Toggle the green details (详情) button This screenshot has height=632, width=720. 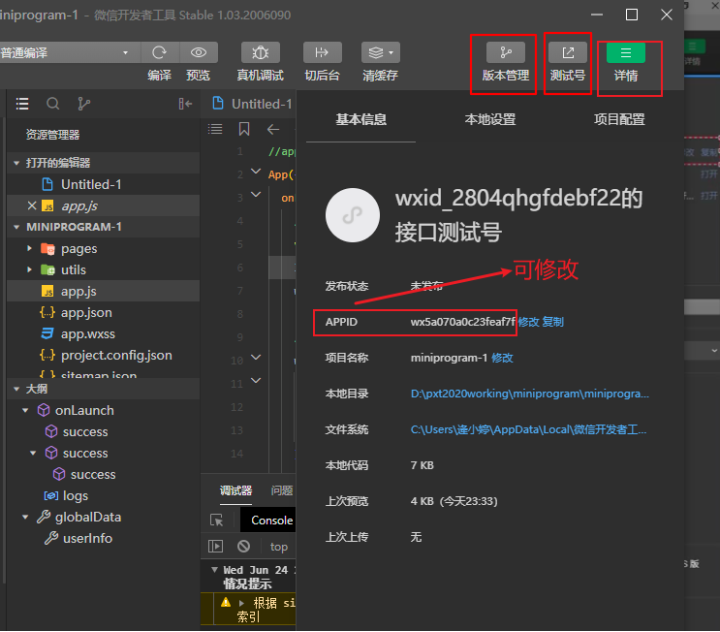(x=626, y=52)
